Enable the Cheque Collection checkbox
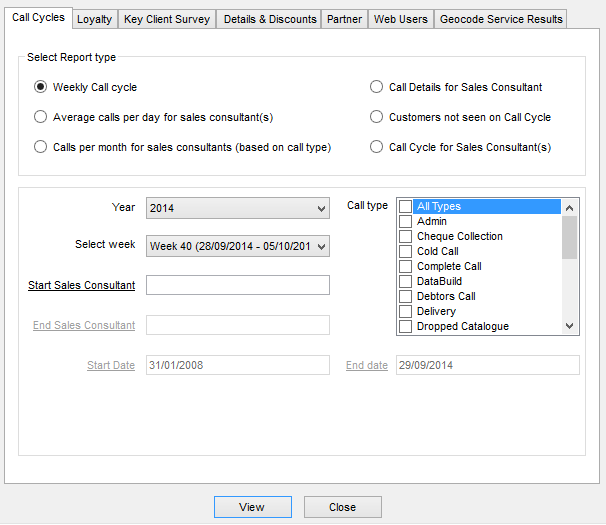 (x=405, y=236)
